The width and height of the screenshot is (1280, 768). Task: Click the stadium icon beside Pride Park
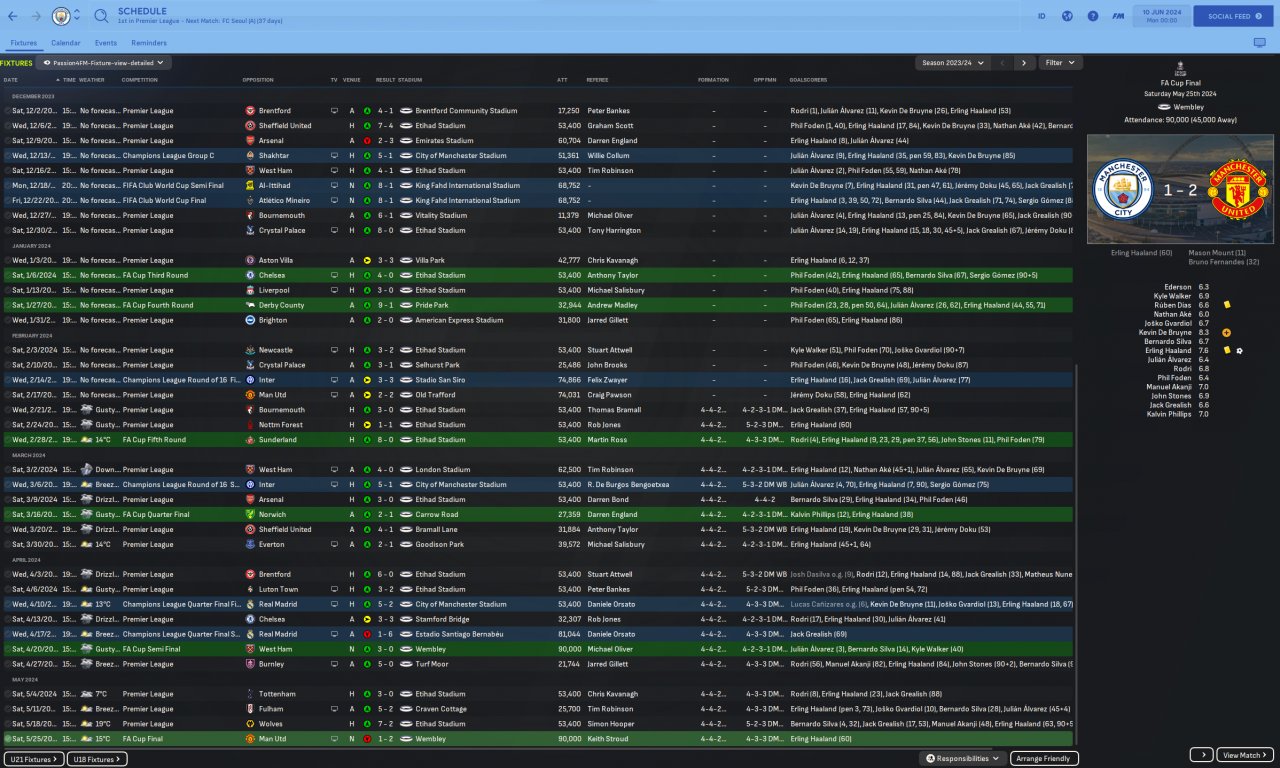pyautogui.click(x=404, y=305)
